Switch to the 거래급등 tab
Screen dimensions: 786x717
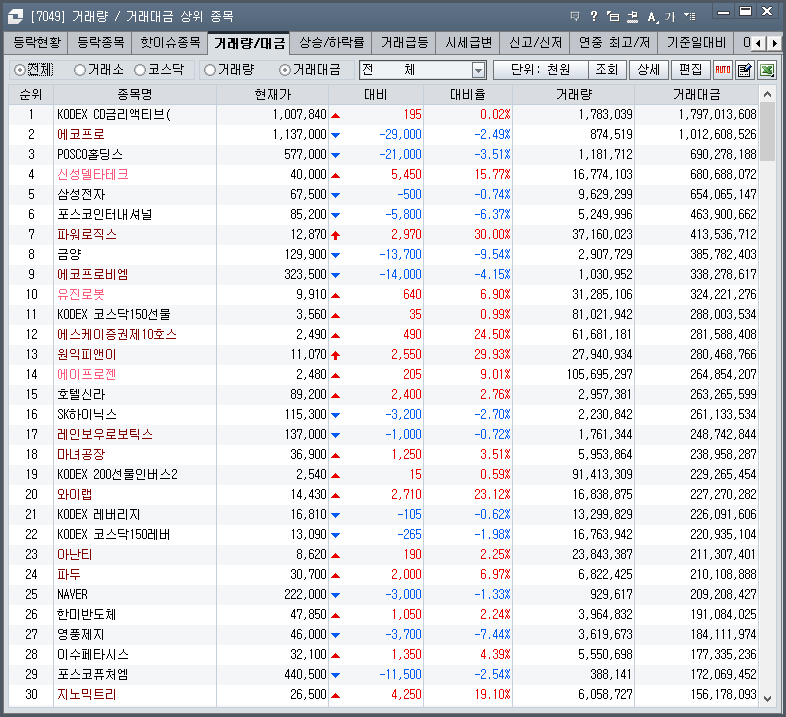(404, 43)
